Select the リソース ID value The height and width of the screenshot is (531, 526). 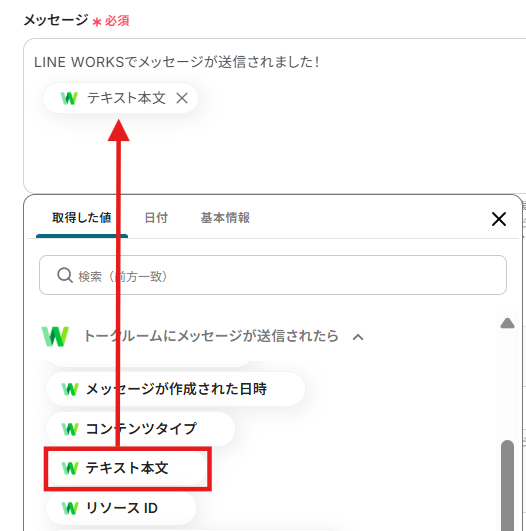click(121, 508)
